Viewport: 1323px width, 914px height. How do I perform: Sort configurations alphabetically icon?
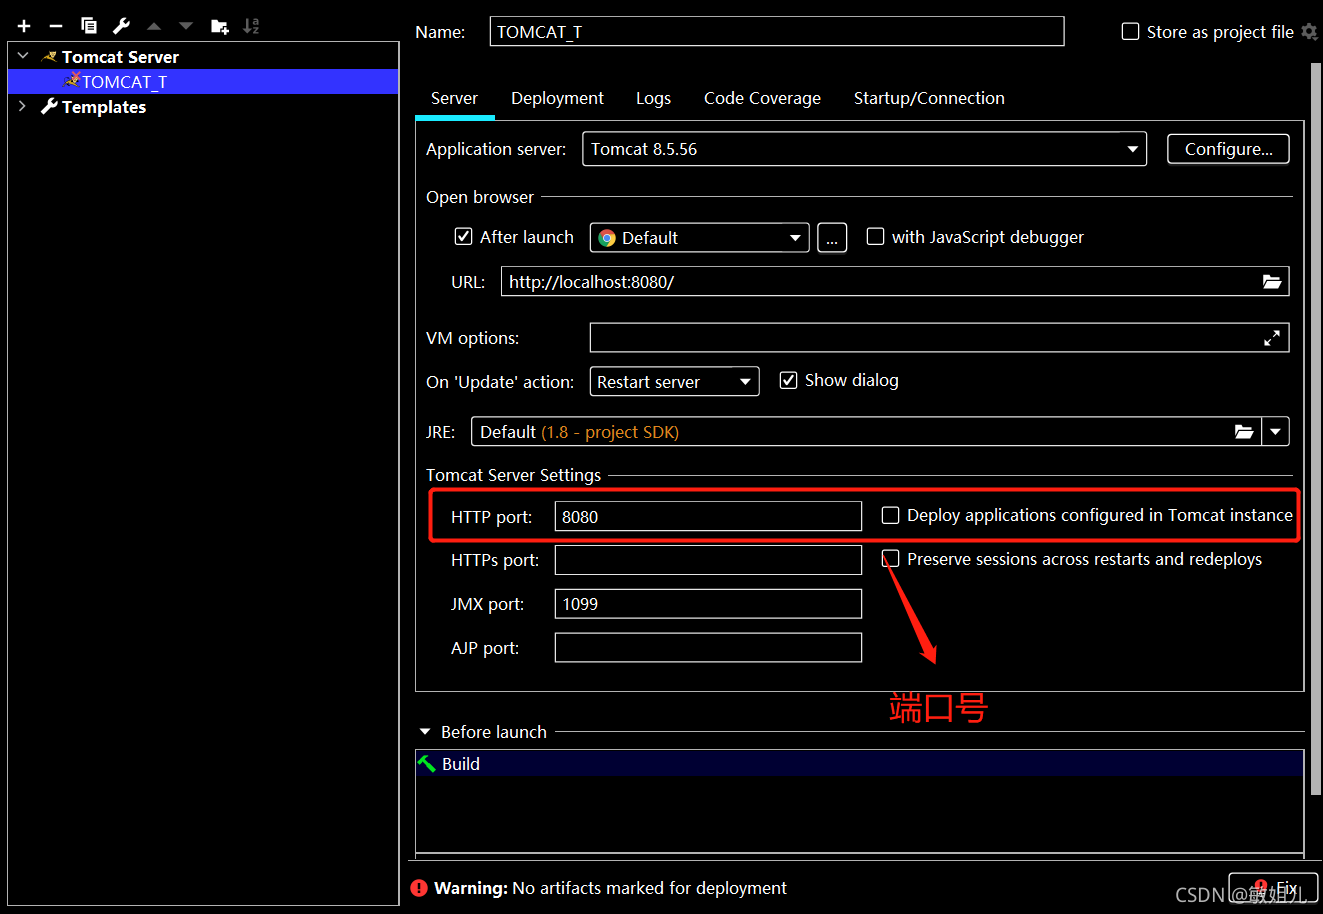252,26
